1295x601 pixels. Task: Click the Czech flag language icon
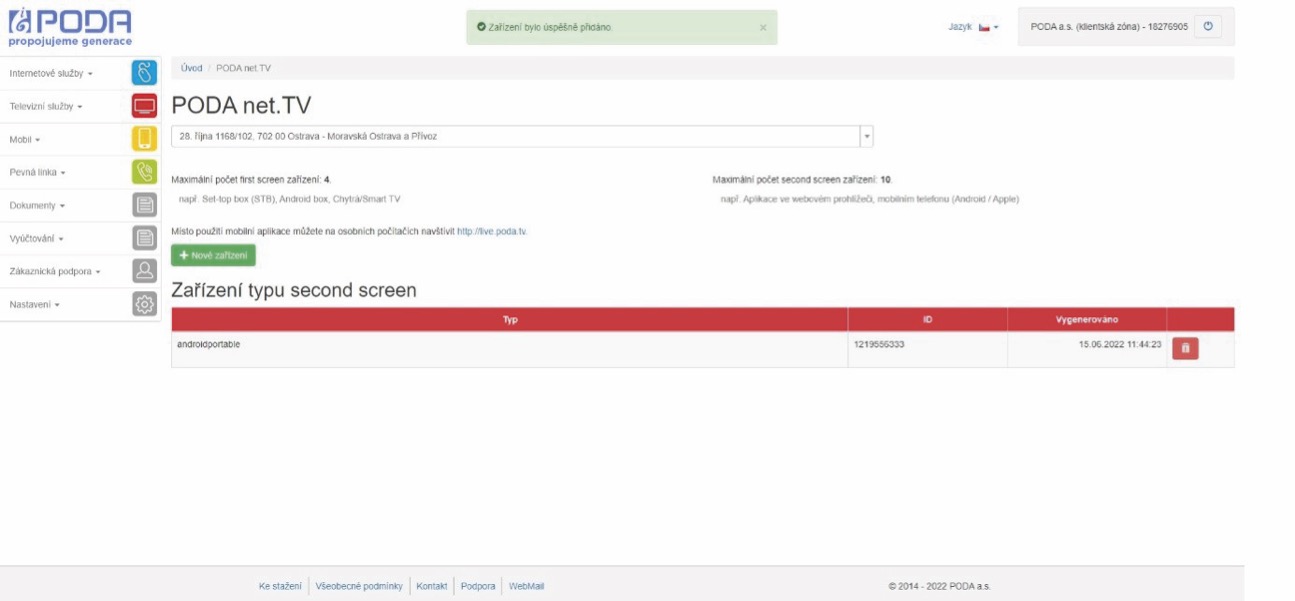(x=984, y=27)
